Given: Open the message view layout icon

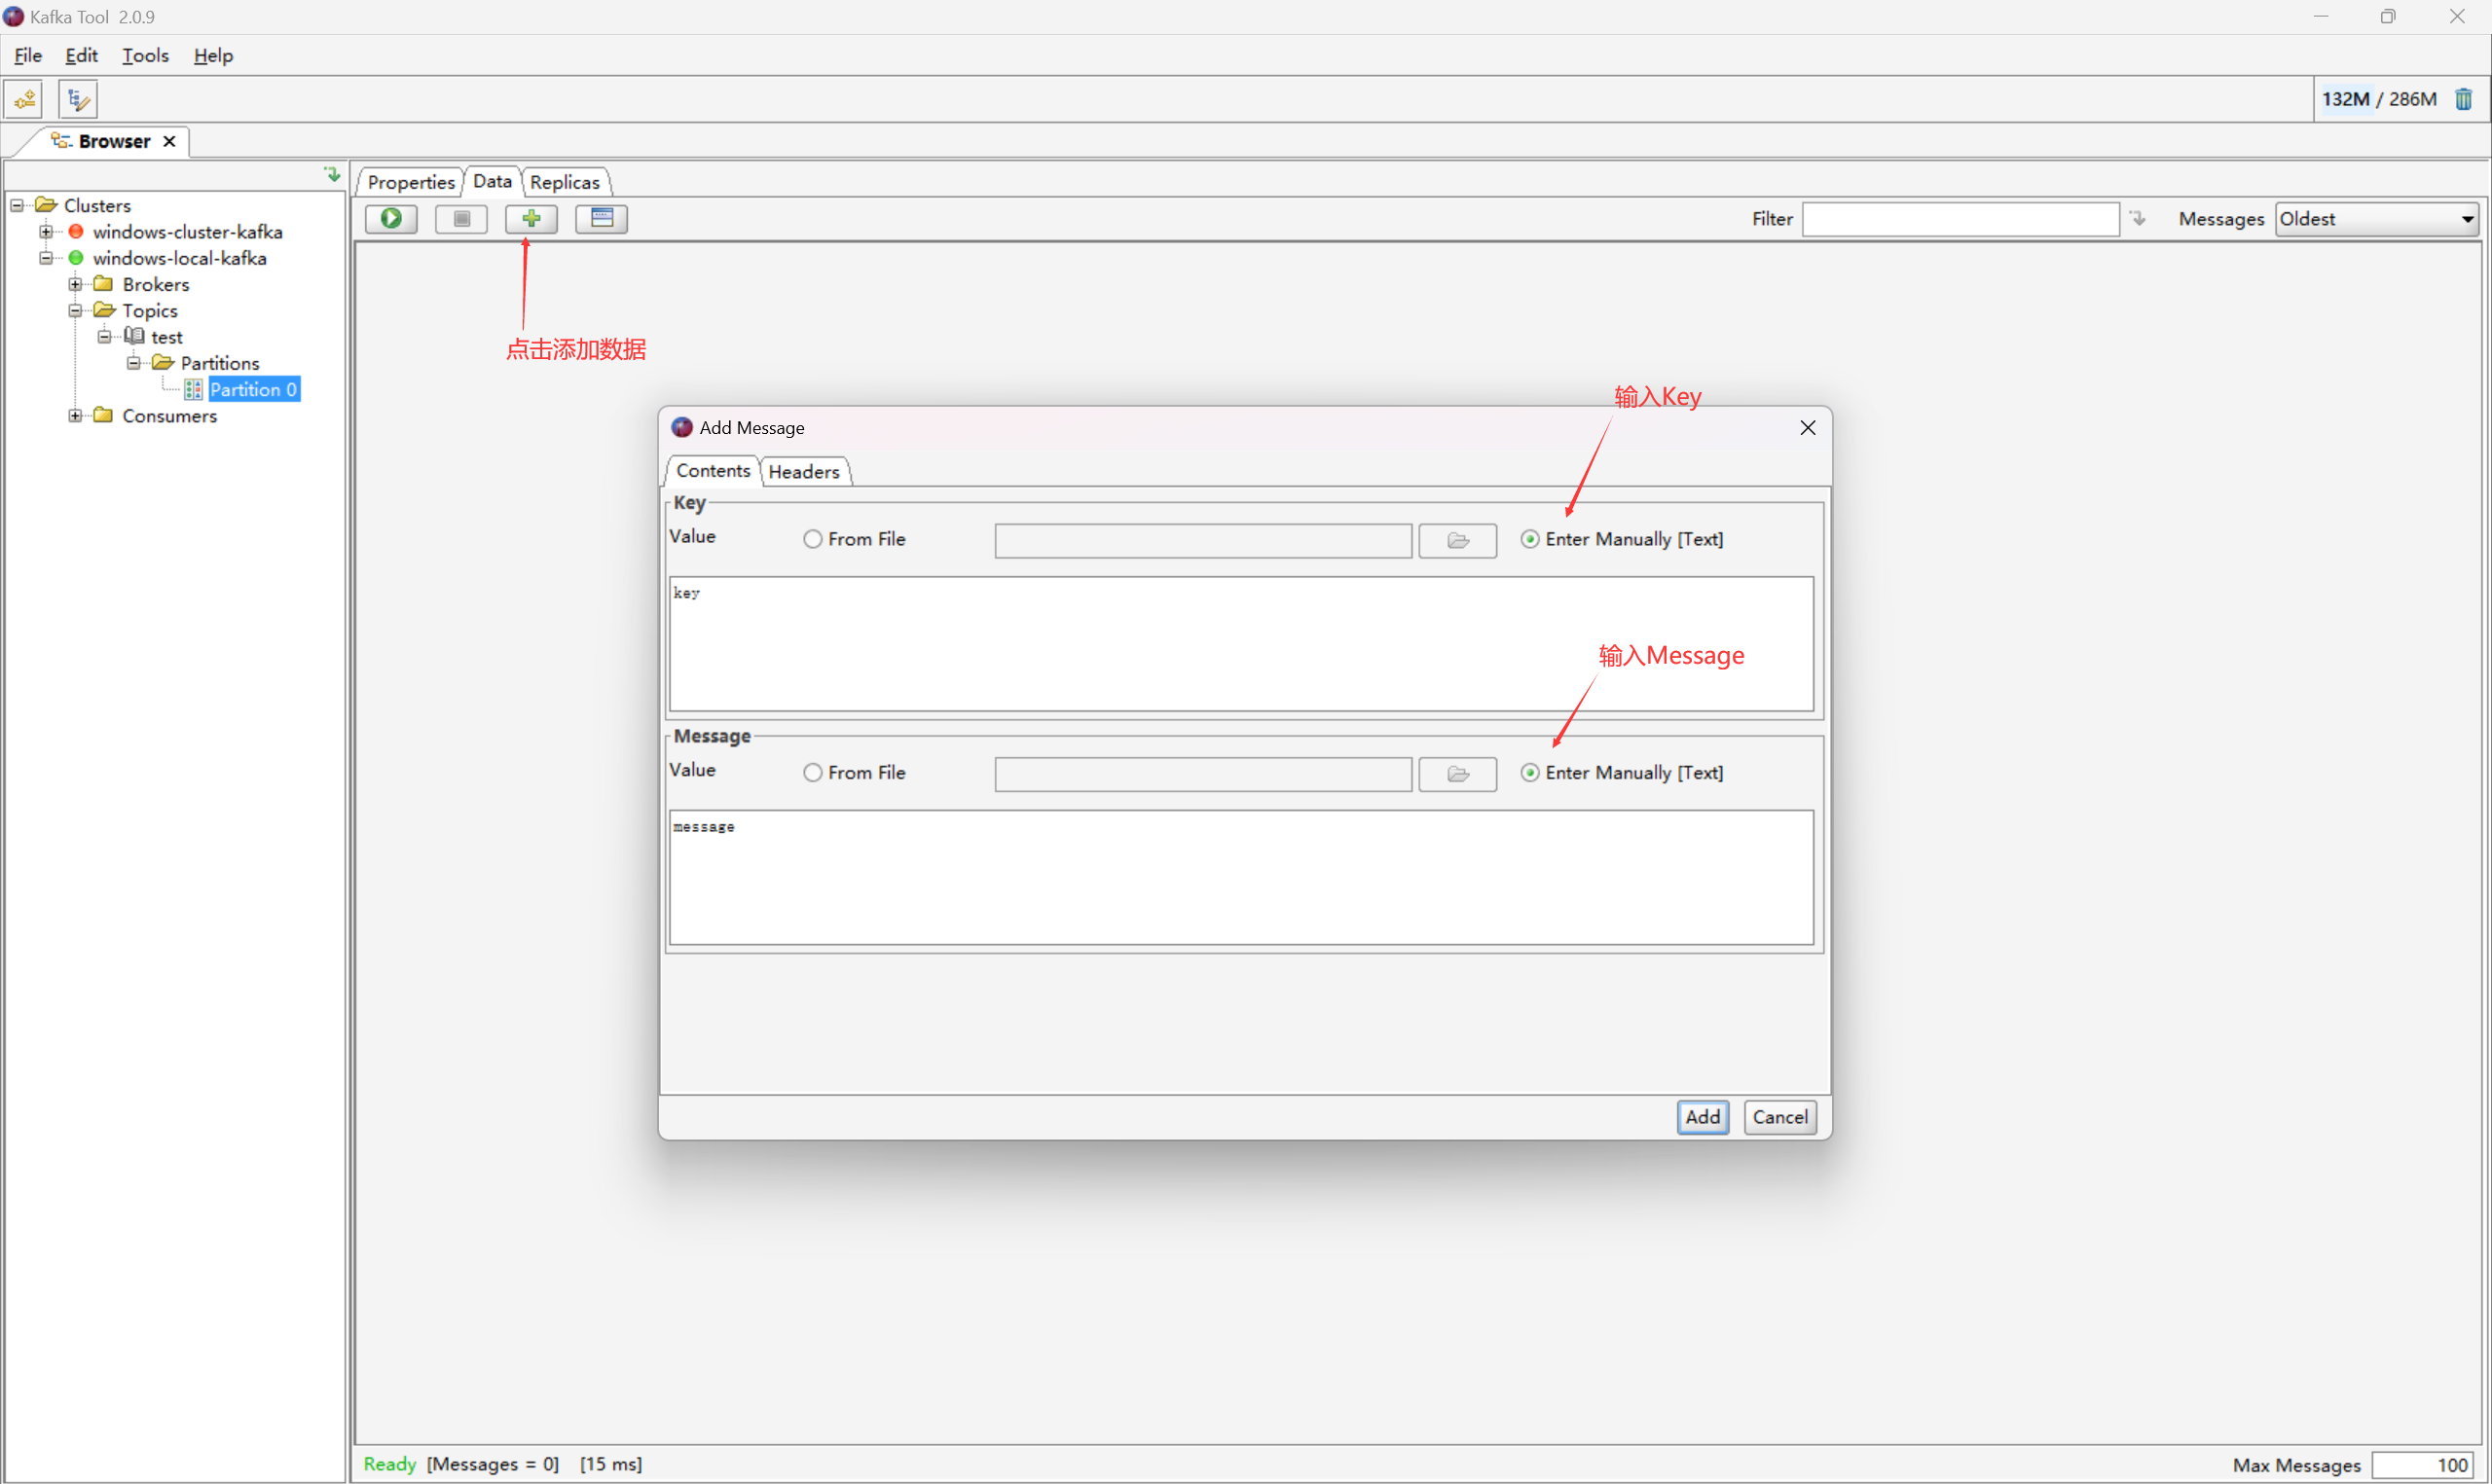Looking at the screenshot, I should pyautogui.click(x=601, y=218).
